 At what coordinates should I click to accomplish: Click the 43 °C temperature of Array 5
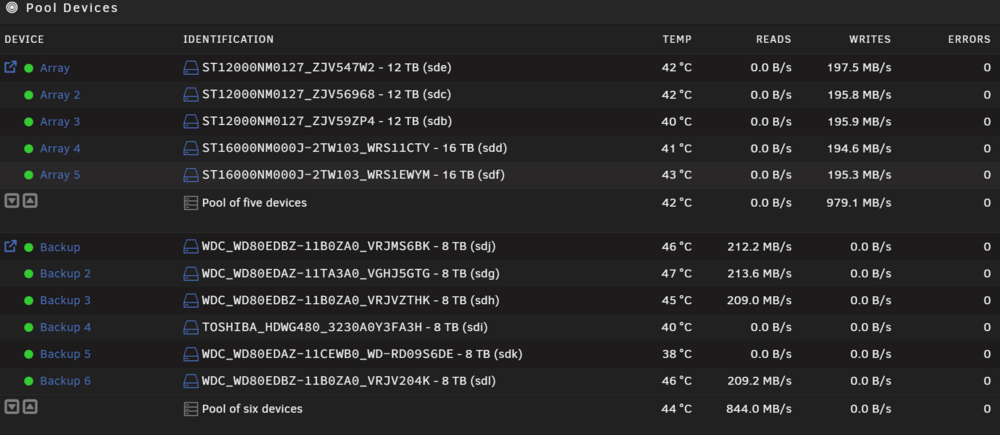677,174
